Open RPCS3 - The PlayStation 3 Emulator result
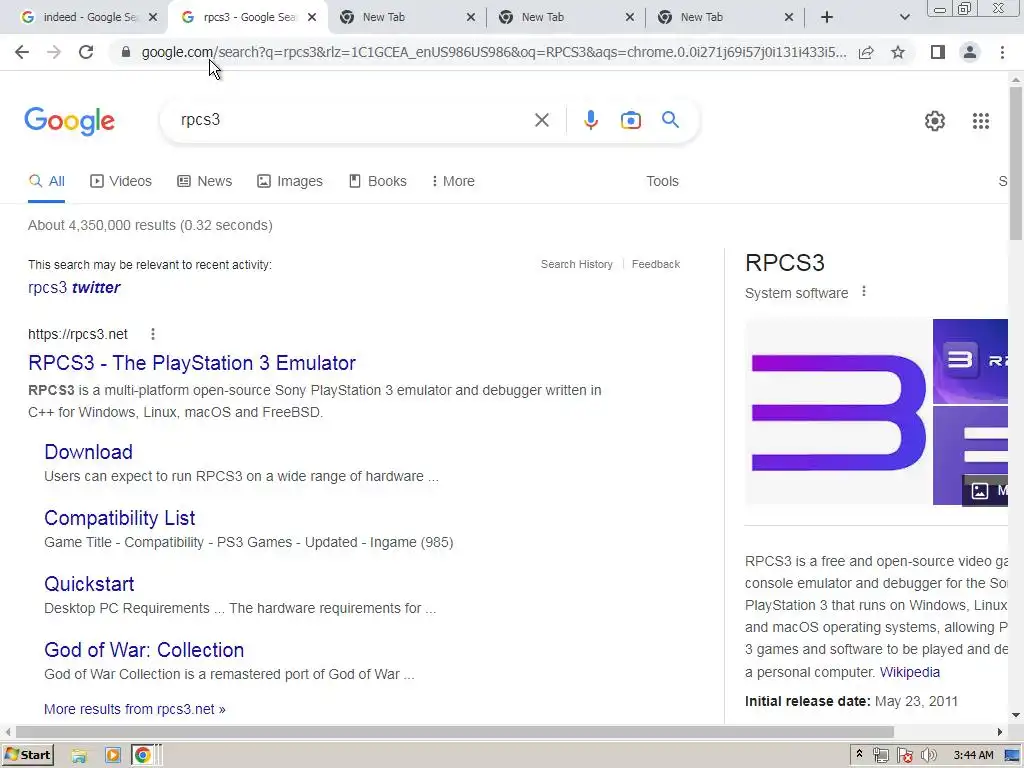The height and width of the screenshot is (768, 1024). [192, 363]
